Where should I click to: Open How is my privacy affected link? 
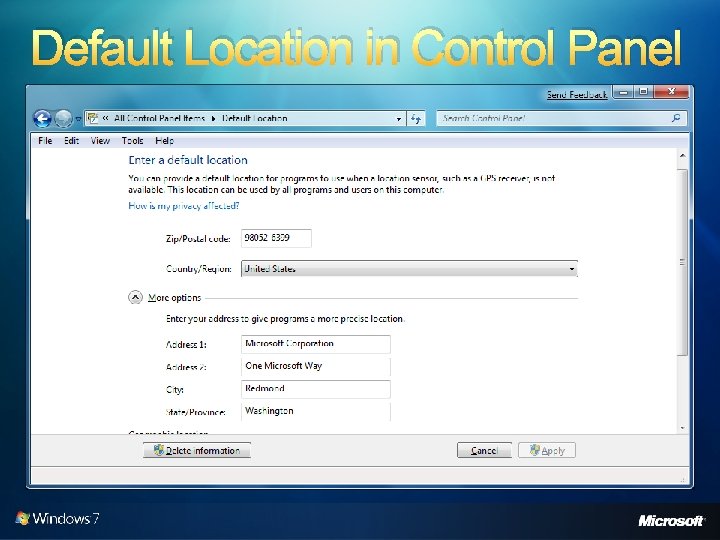(x=184, y=206)
